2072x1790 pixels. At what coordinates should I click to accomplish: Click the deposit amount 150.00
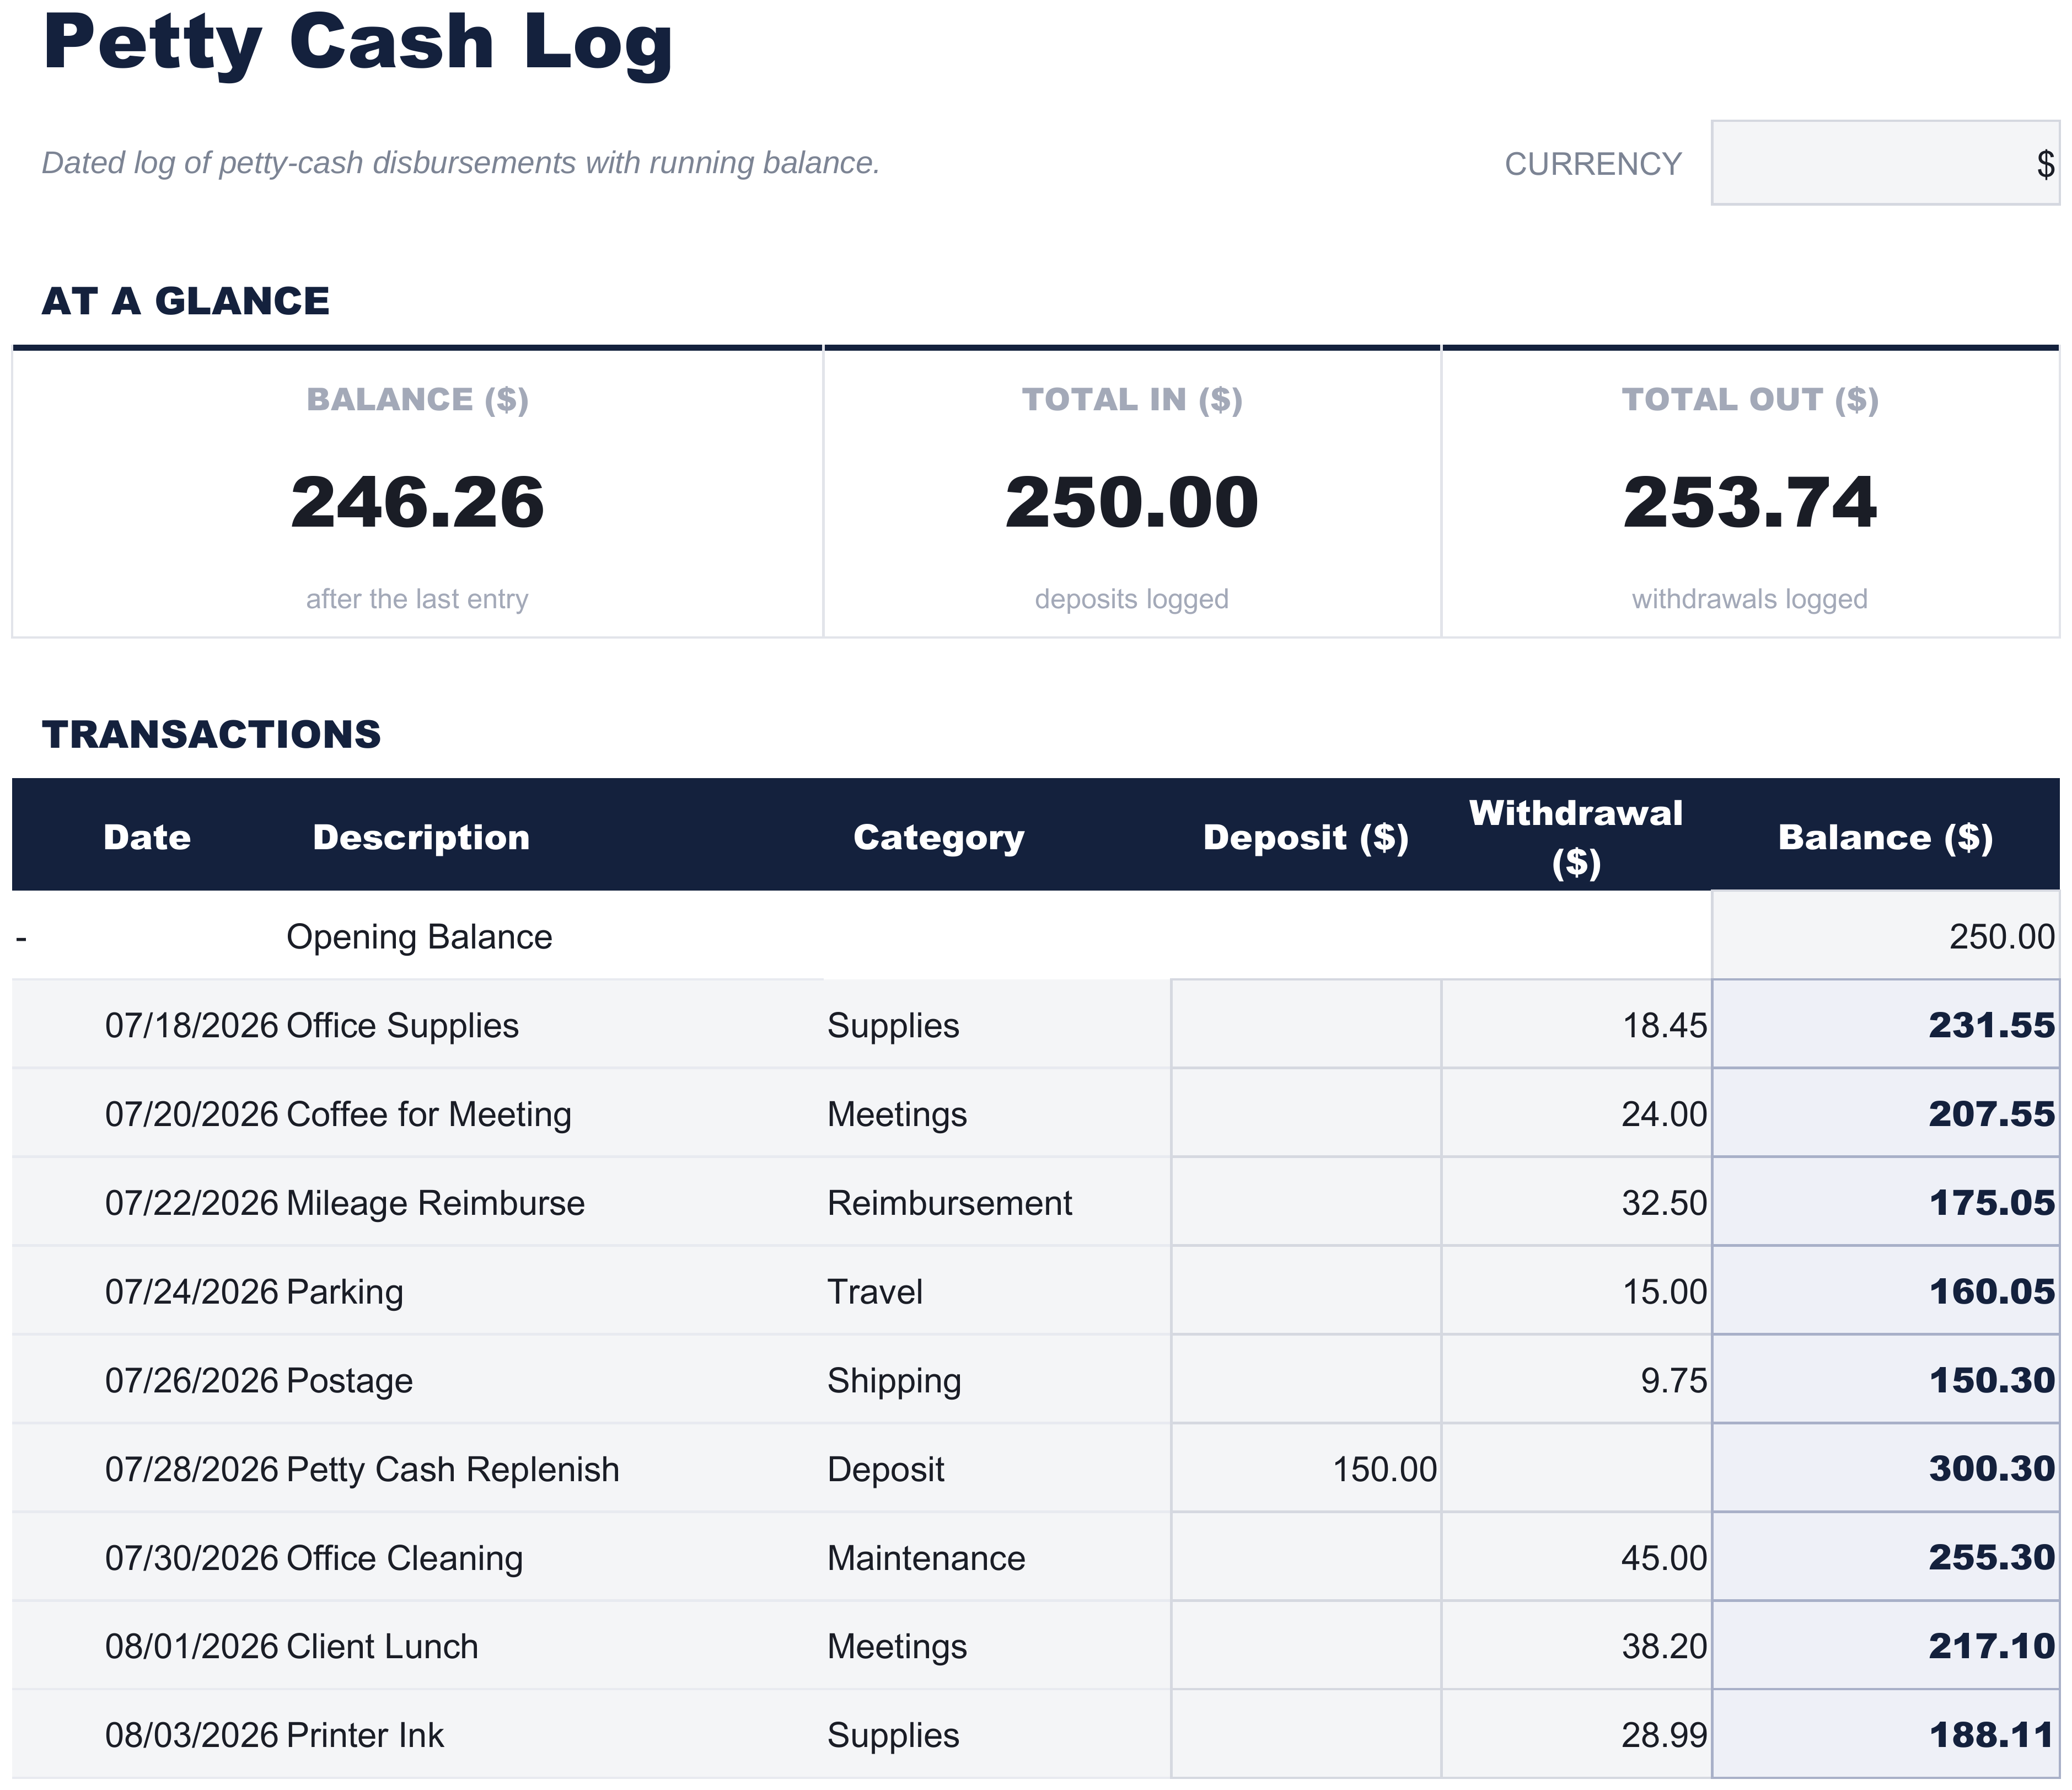click(1306, 1468)
